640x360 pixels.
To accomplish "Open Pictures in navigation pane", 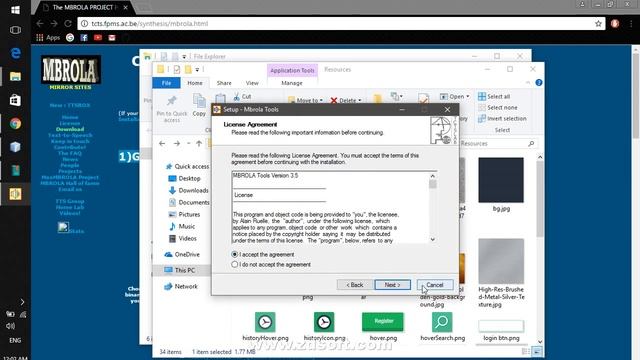I will [184, 214].
